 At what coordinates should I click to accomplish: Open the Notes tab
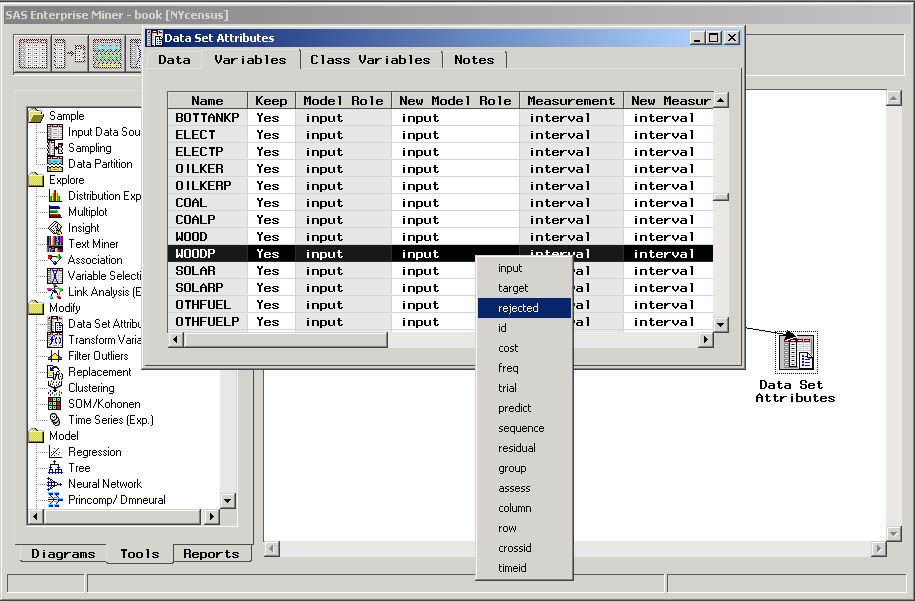point(474,60)
